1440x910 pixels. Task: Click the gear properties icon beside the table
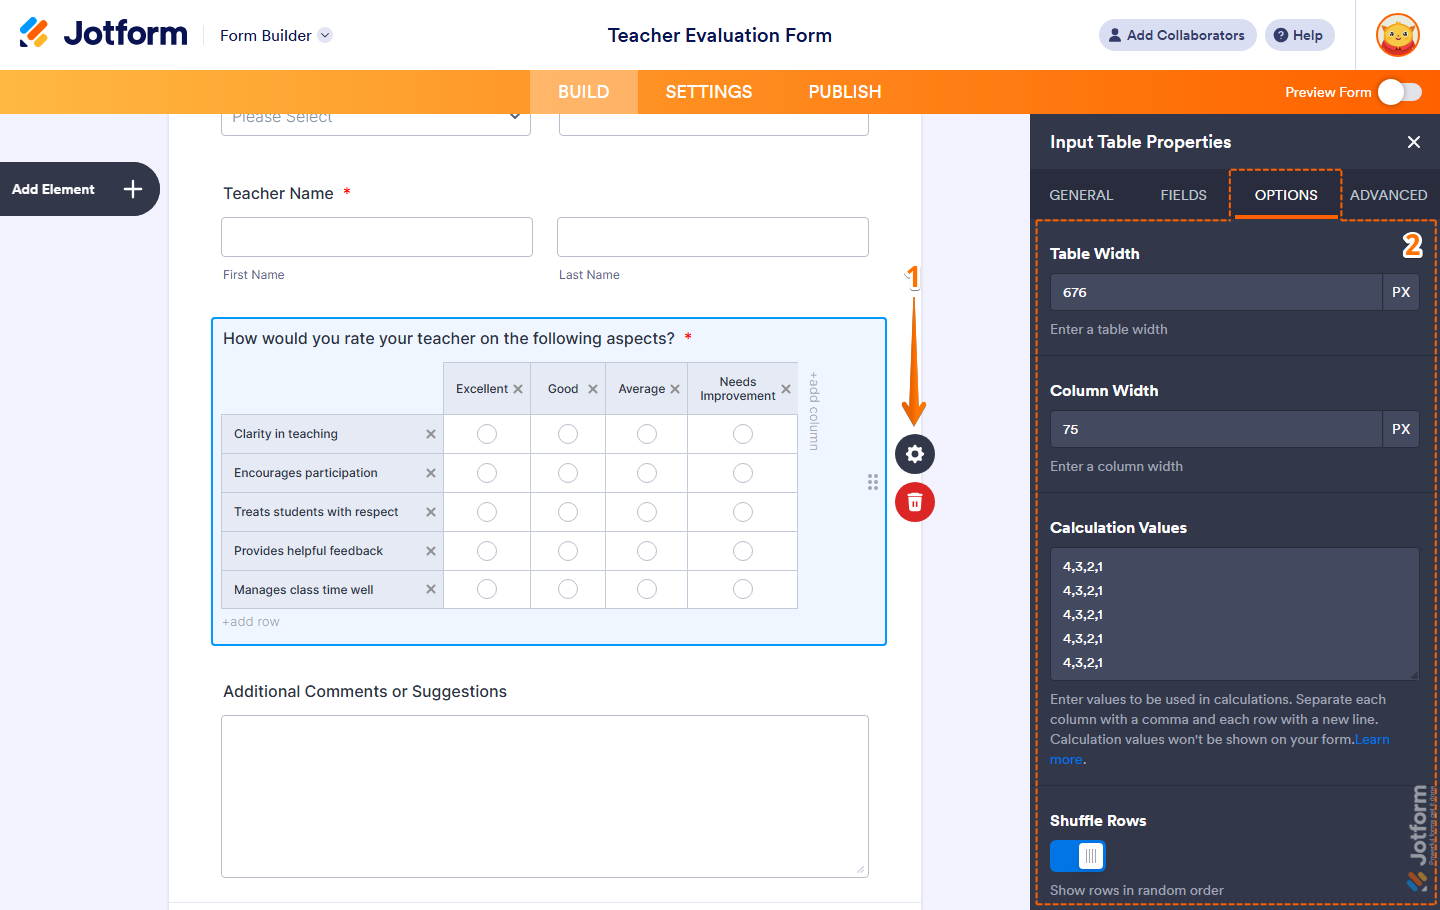click(x=915, y=454)
